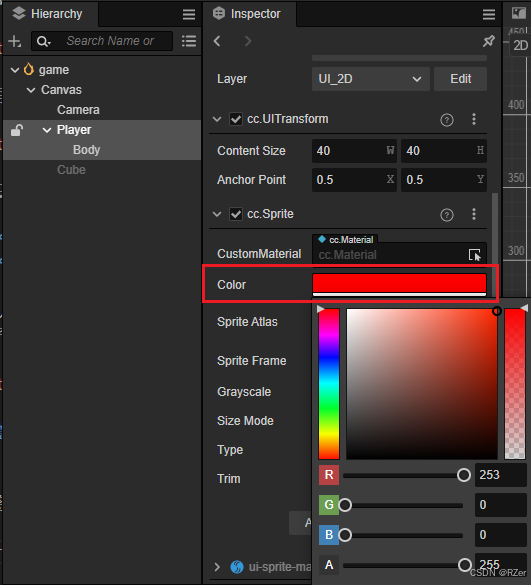The width and height of the screenshot is (531, 585).
Task: Toggle the lock icon on Player node
Action: click(17, 130)
